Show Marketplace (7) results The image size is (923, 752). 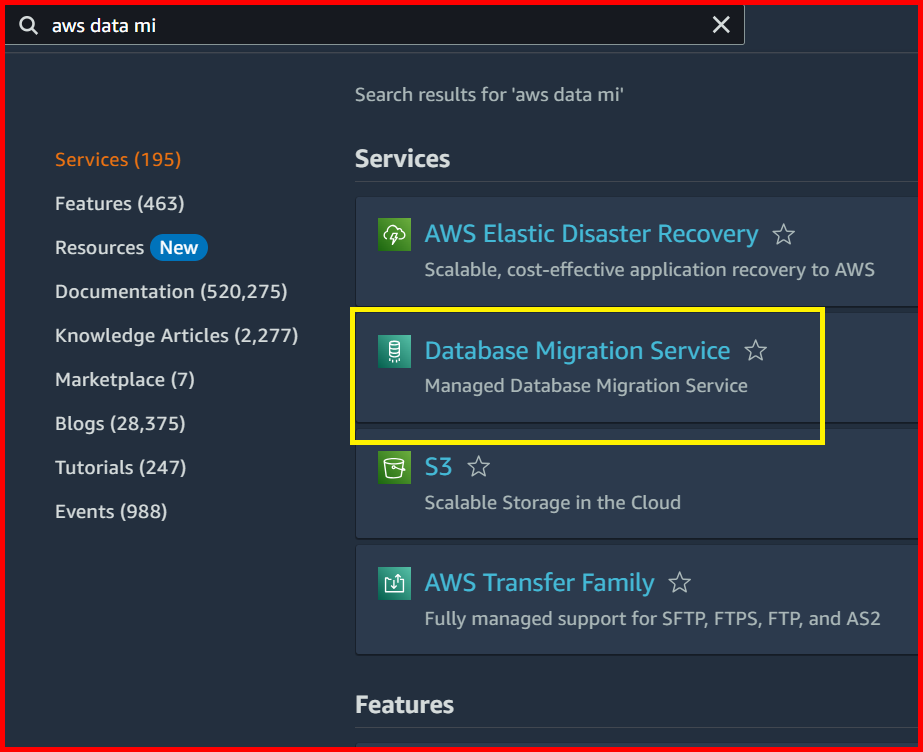[x=124, y=379]
